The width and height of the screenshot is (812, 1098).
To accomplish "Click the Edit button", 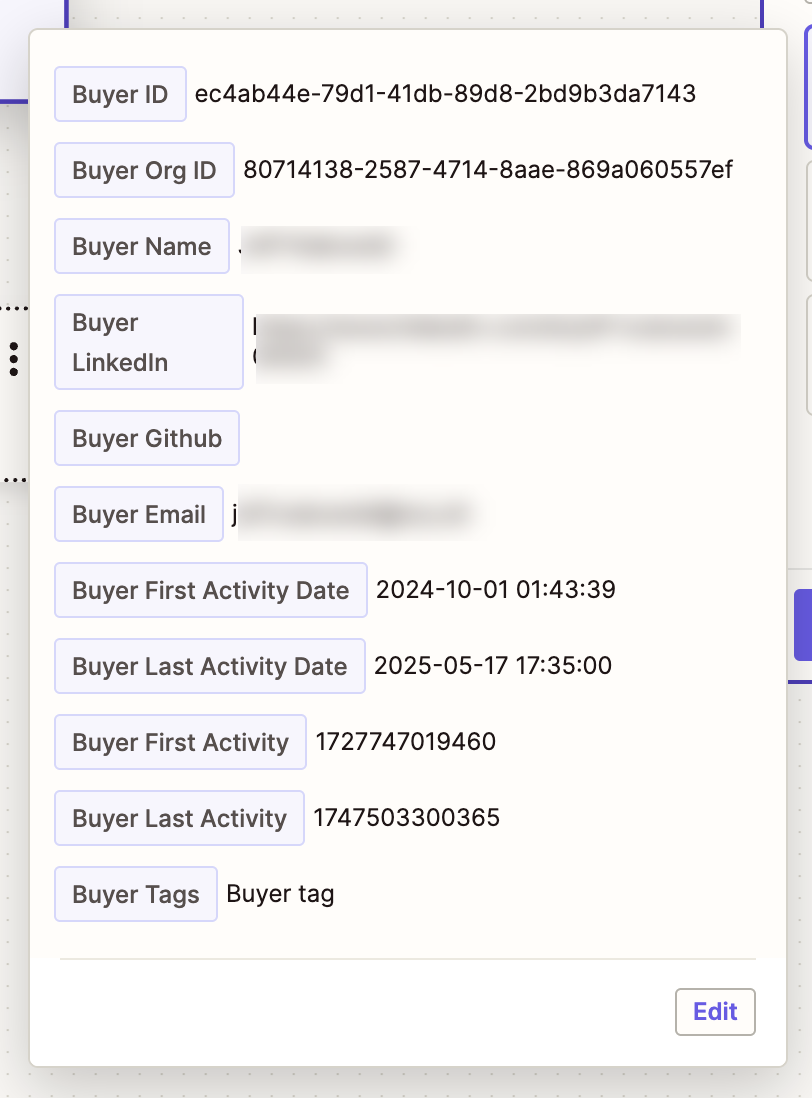I will pos(715,1012).
